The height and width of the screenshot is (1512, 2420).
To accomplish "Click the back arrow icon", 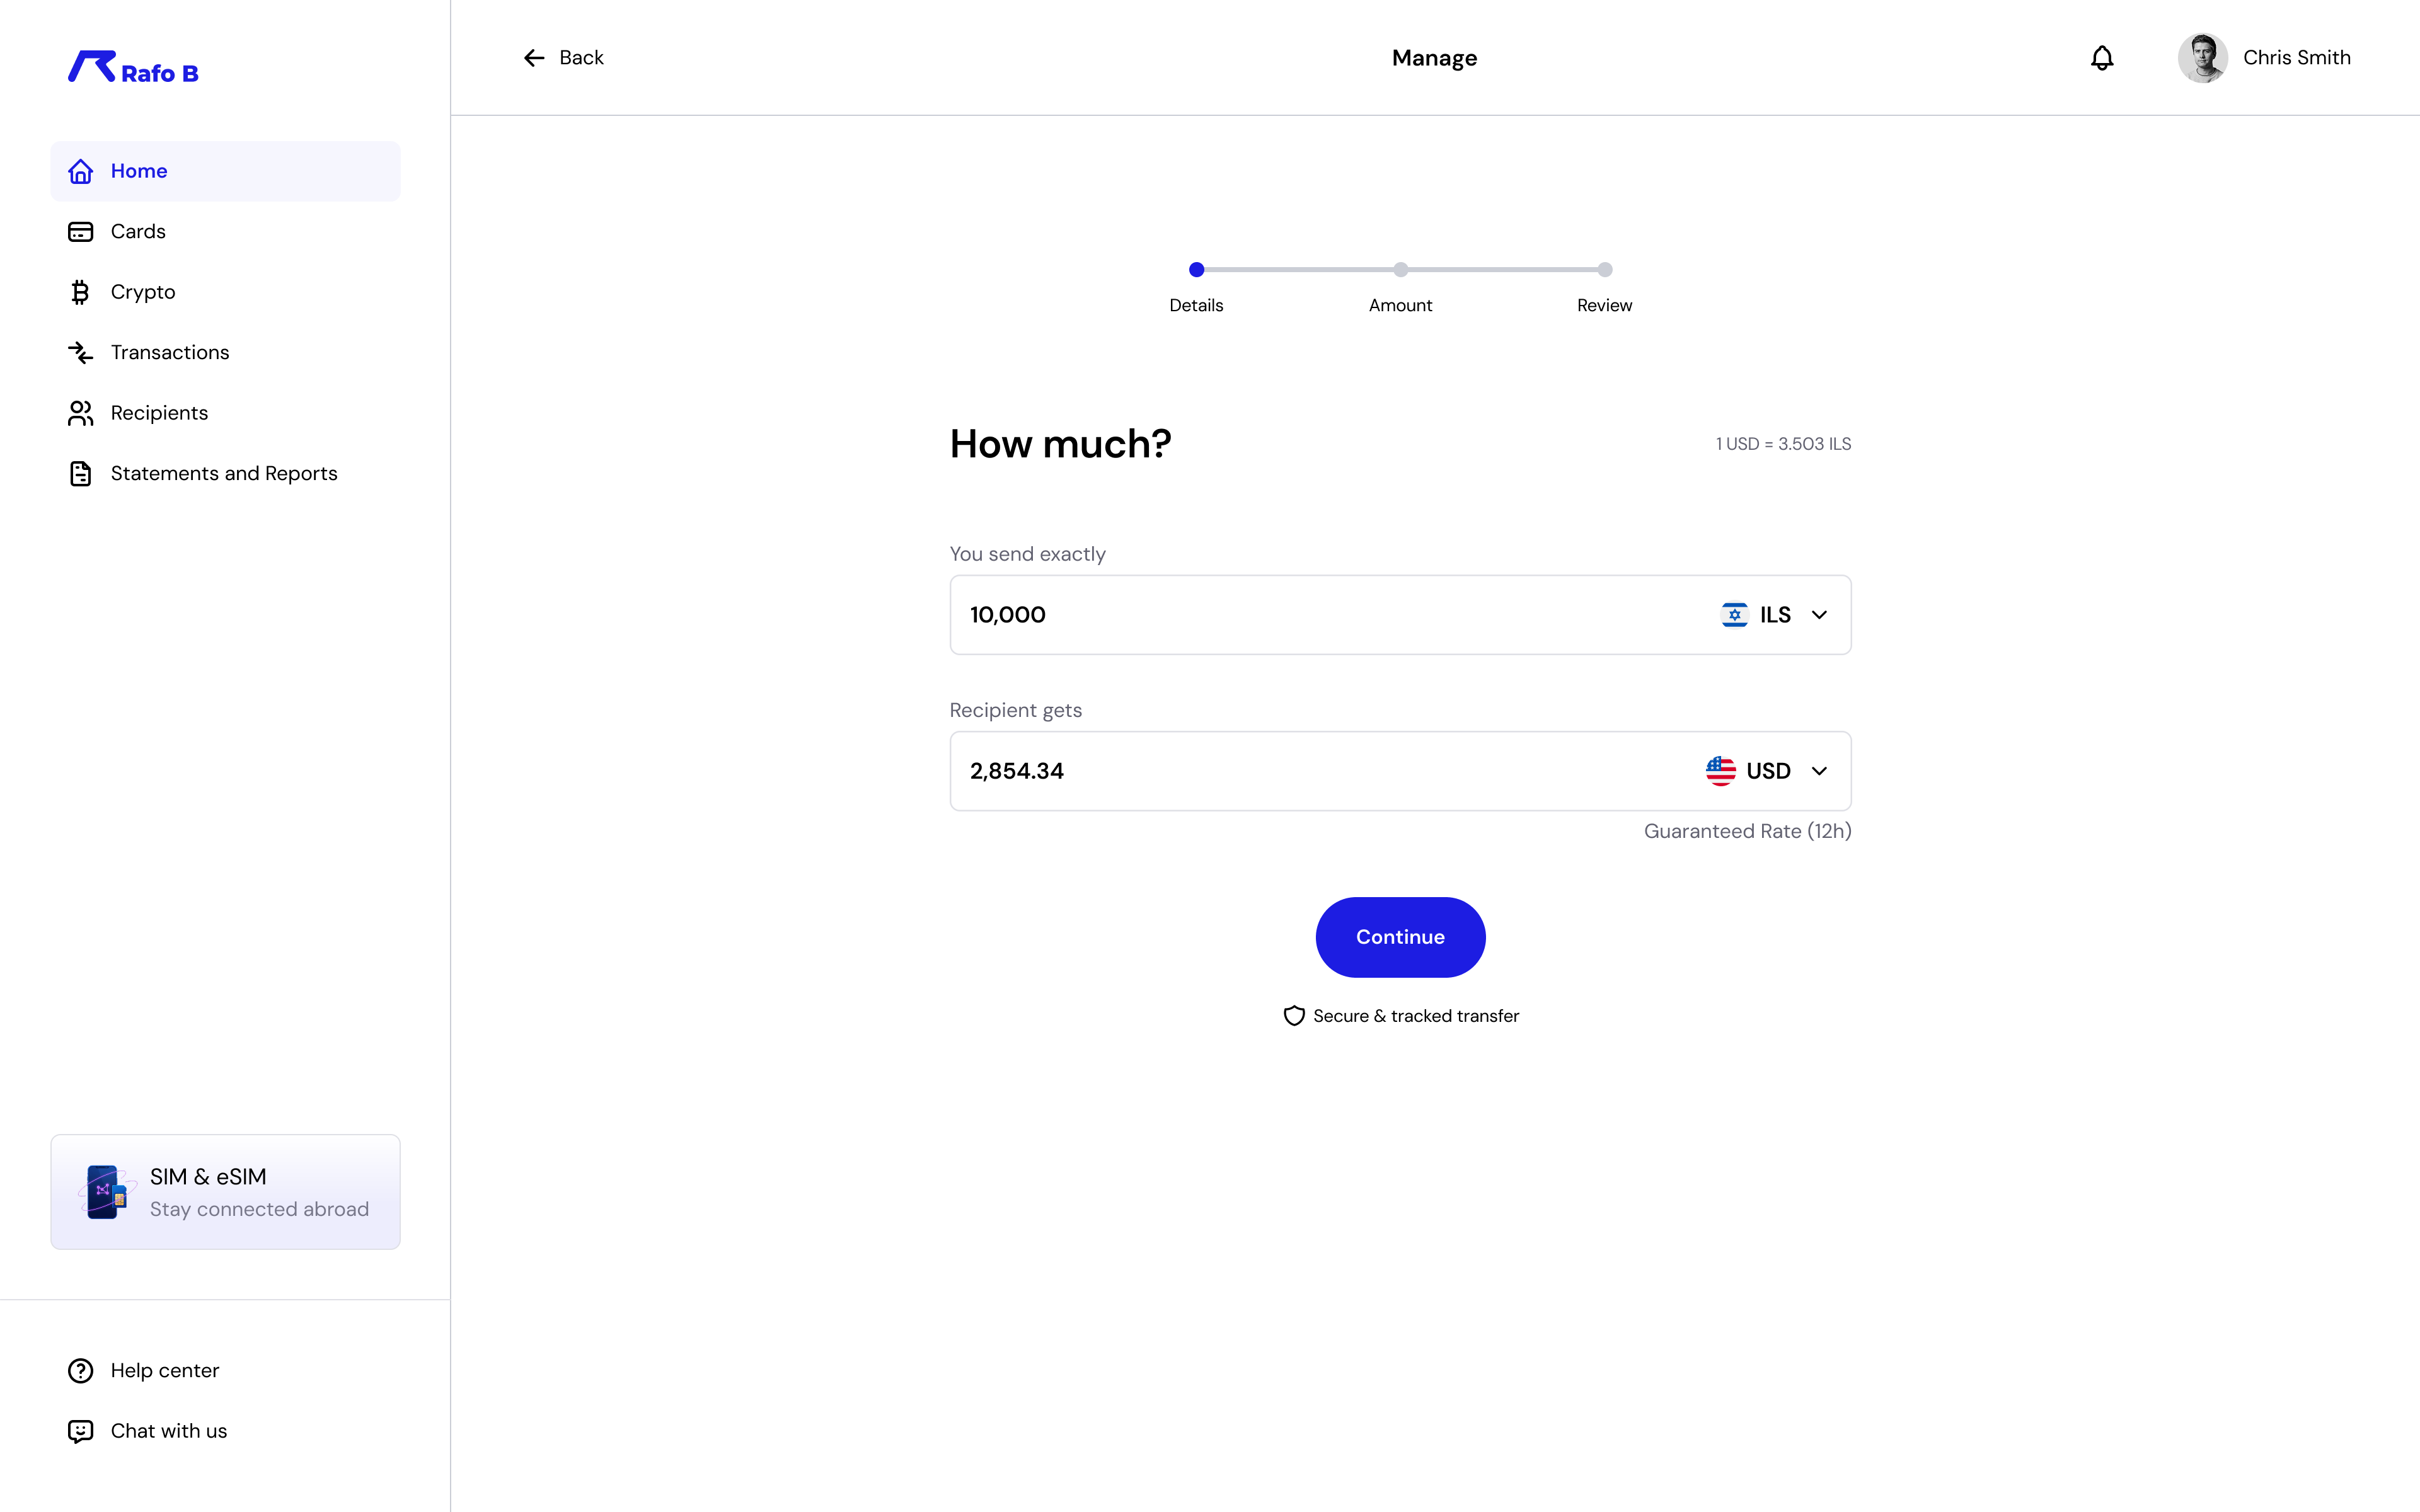I will point(534,58).
